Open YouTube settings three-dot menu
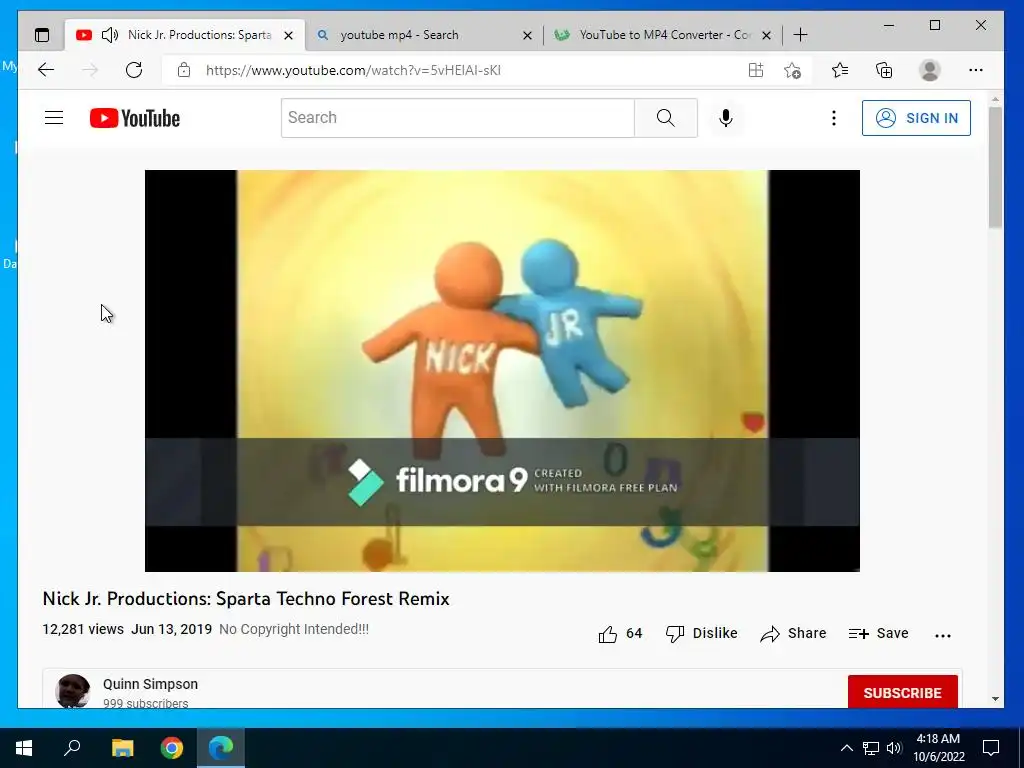 click(833, 118)
